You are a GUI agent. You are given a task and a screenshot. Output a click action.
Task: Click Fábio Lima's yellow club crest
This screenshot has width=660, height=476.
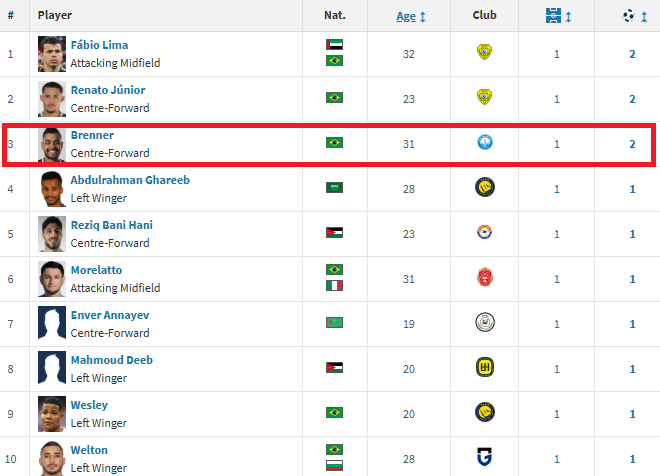pos(484,52)
